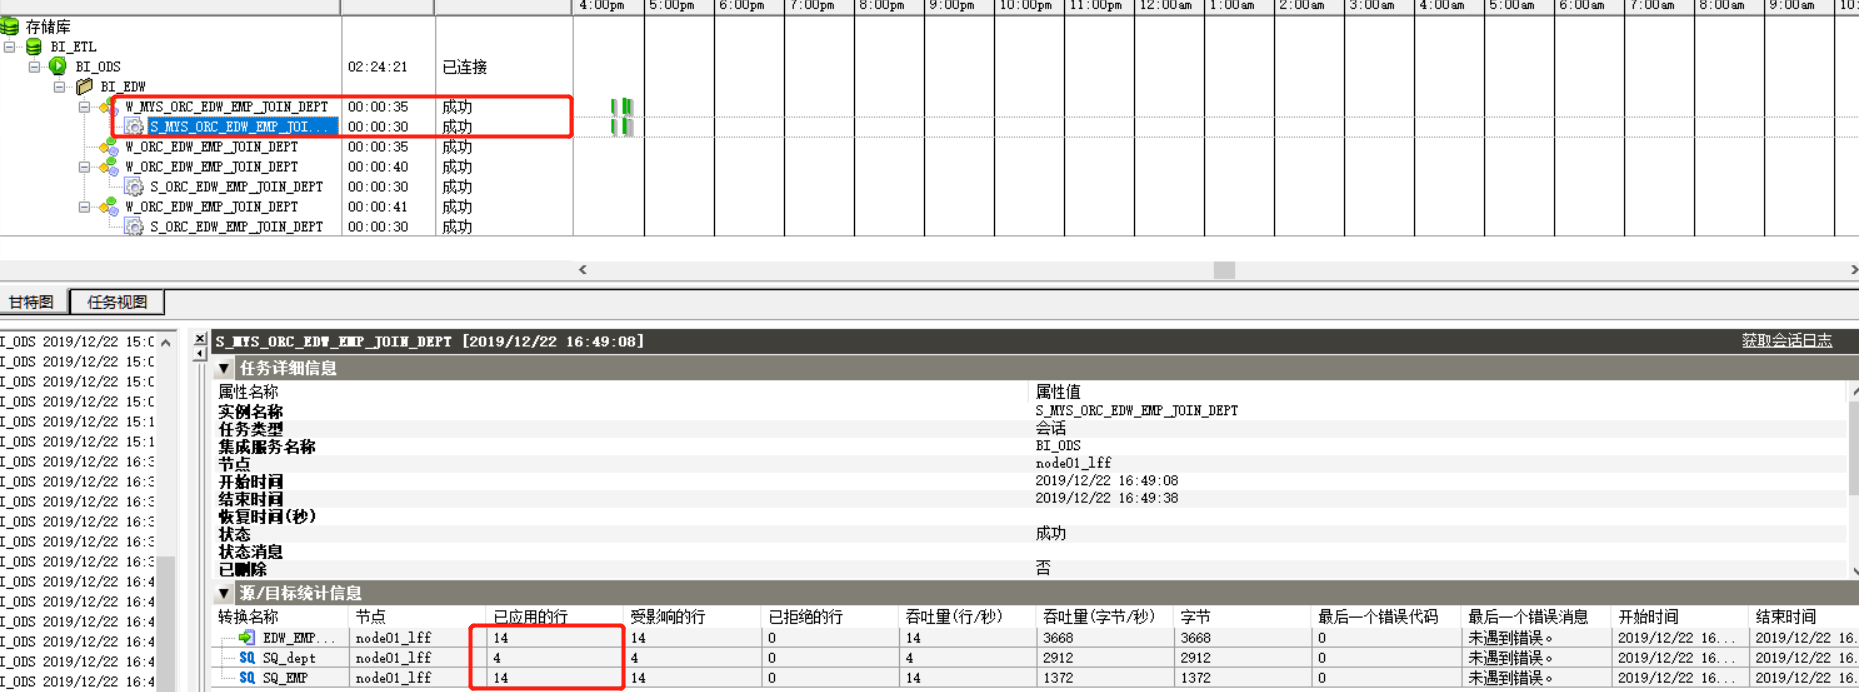
Task: Click the 已应用的行 cell for SQ_dept
Action: 555,658
